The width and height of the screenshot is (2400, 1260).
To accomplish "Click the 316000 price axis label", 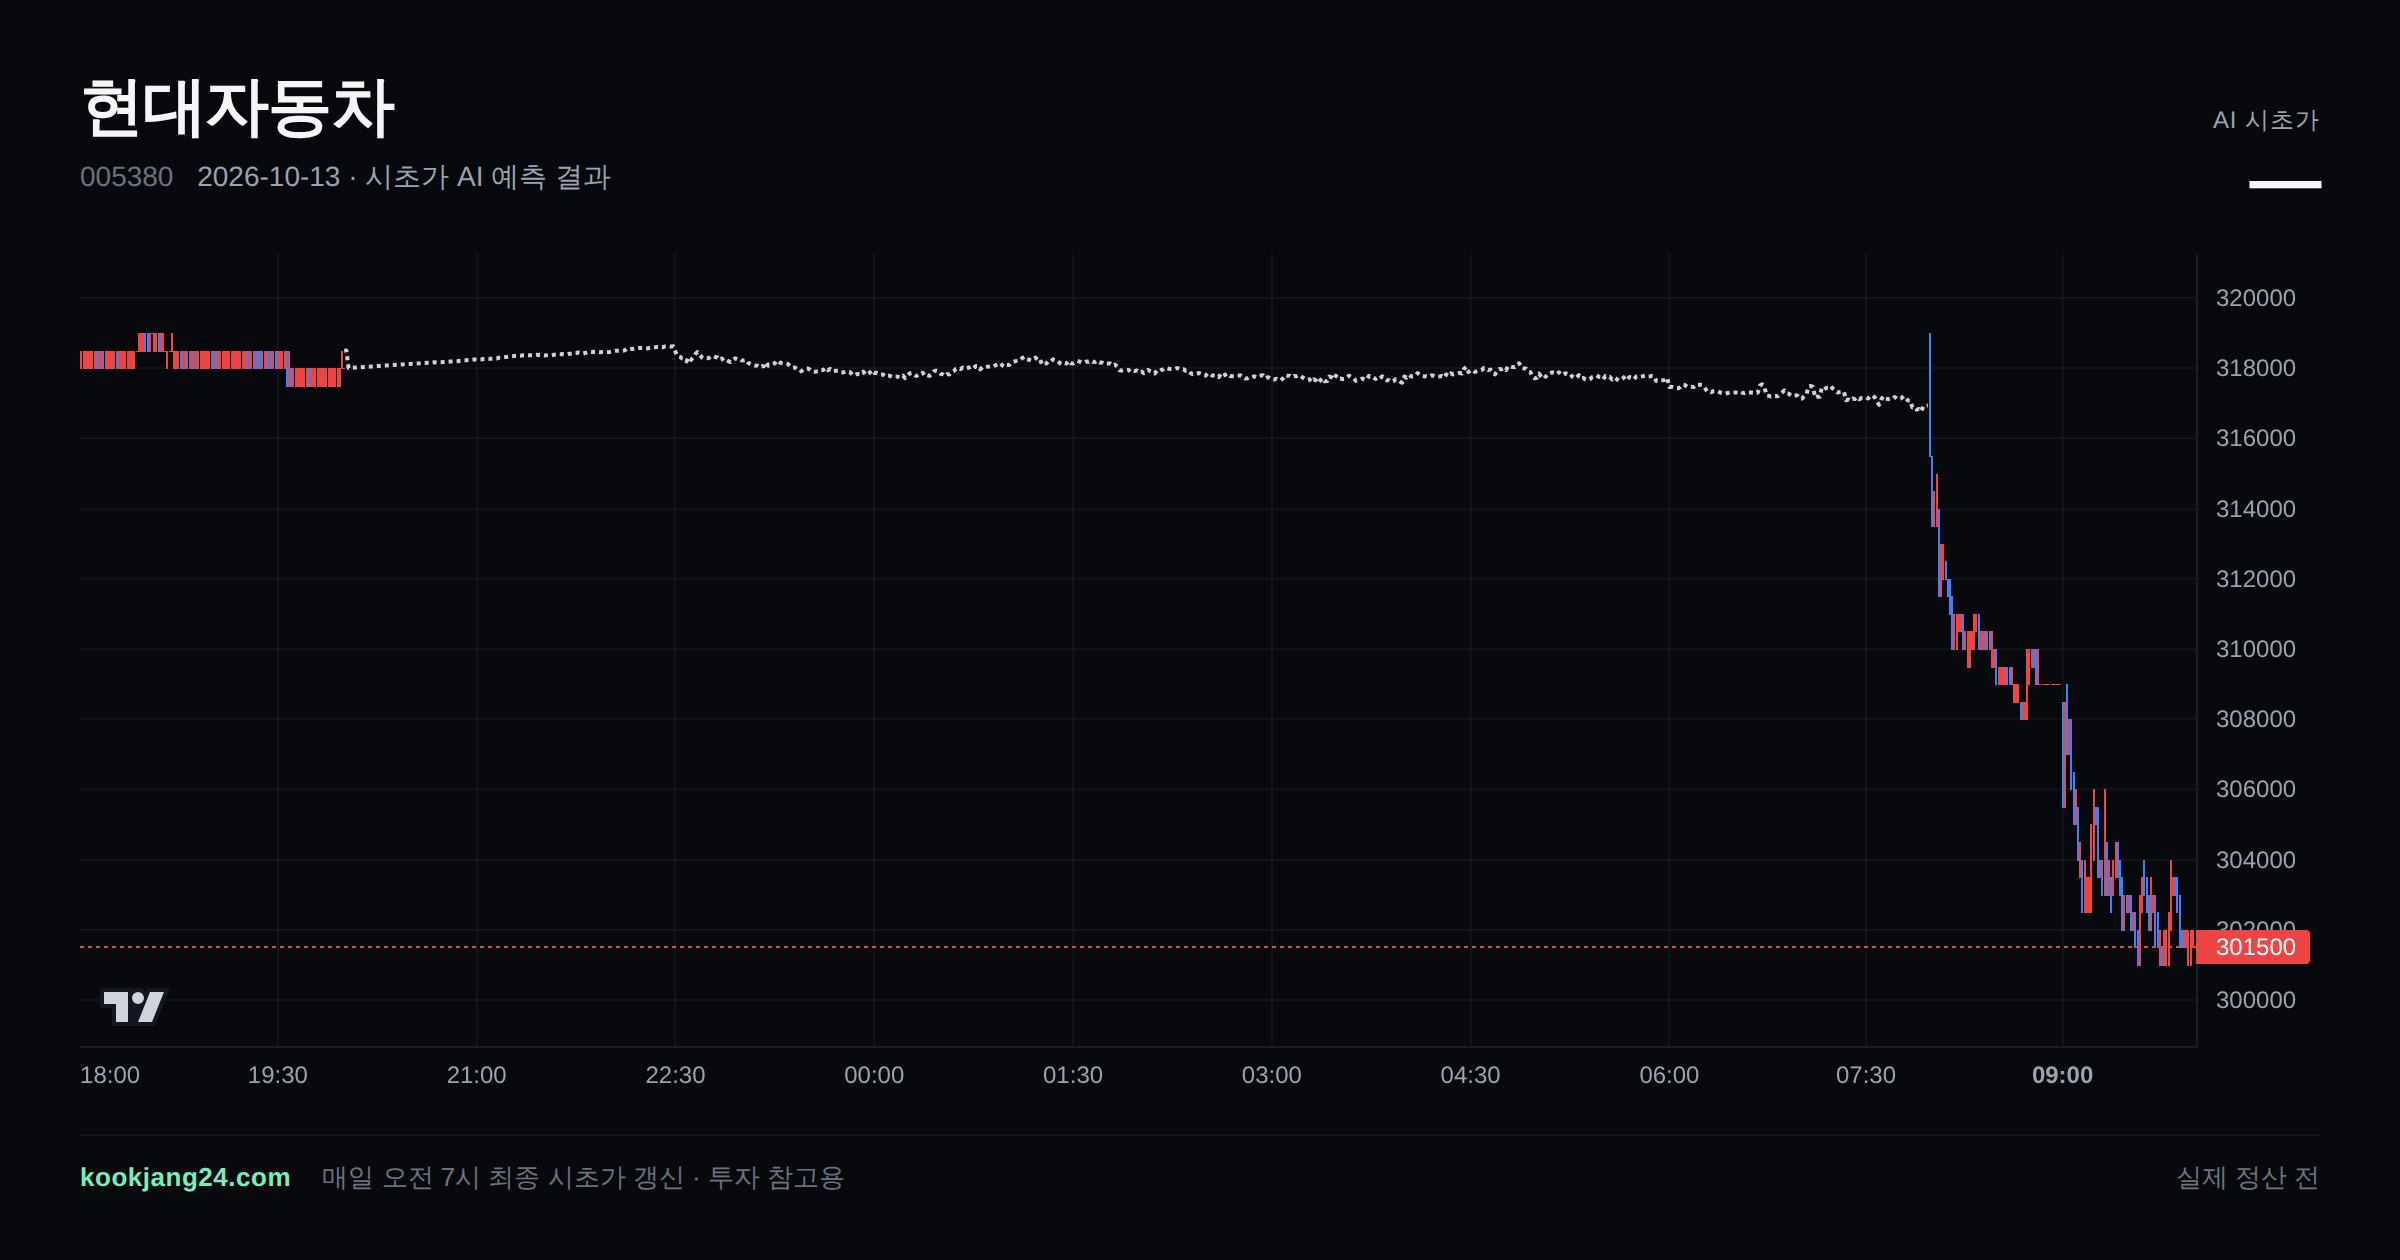I will pos(2256,438).
